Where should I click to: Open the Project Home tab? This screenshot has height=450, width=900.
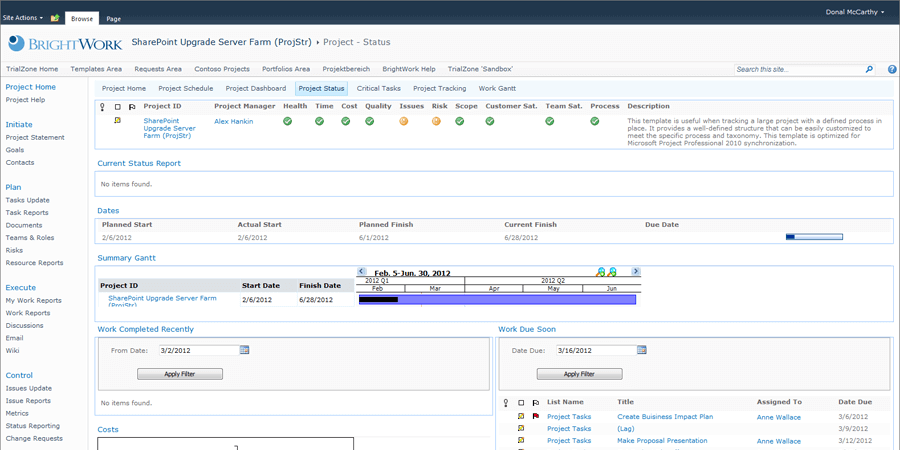click(x=124, y=88)
